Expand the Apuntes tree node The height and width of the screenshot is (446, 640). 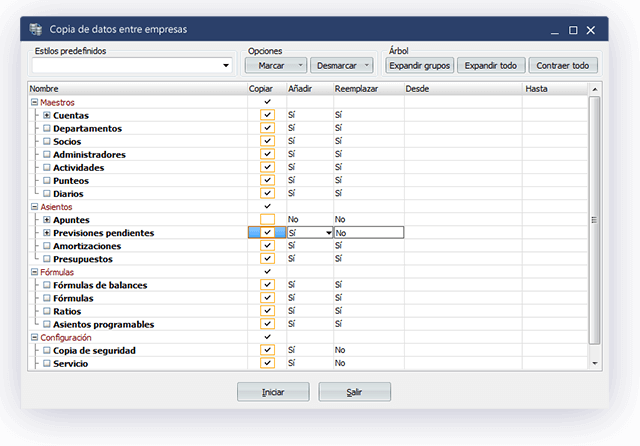(x=46, y=219)
